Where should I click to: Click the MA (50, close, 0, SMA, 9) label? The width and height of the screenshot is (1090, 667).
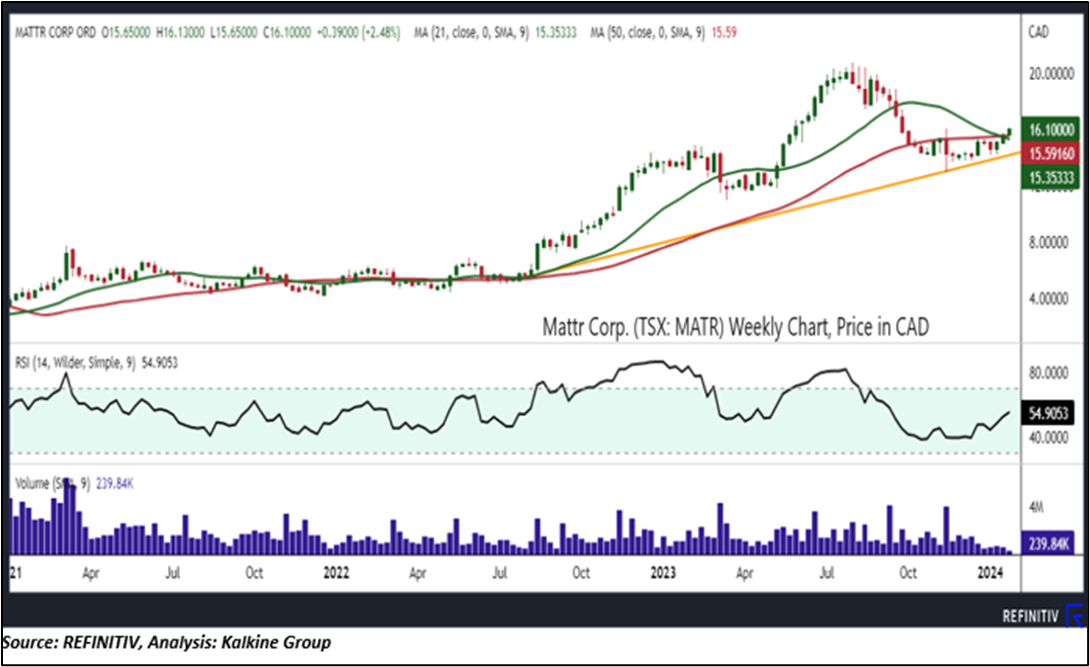(x=647, y=33)
